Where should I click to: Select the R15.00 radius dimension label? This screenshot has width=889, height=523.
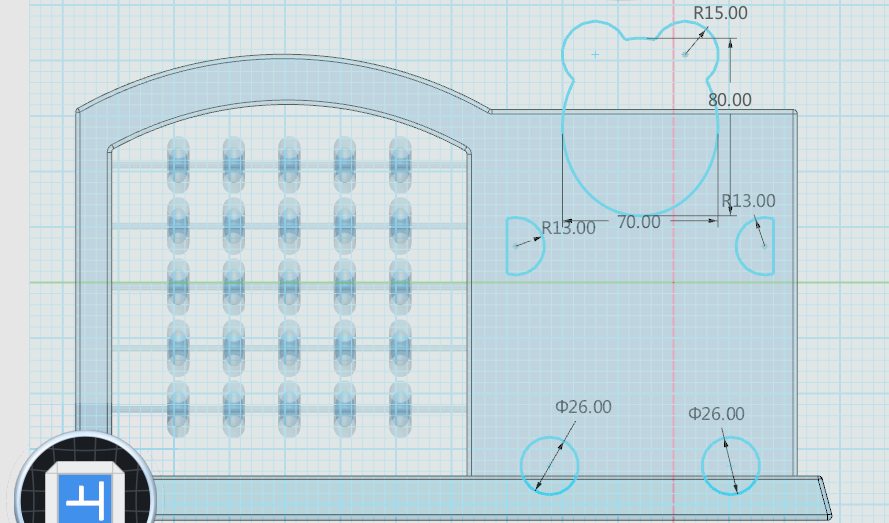720,13
